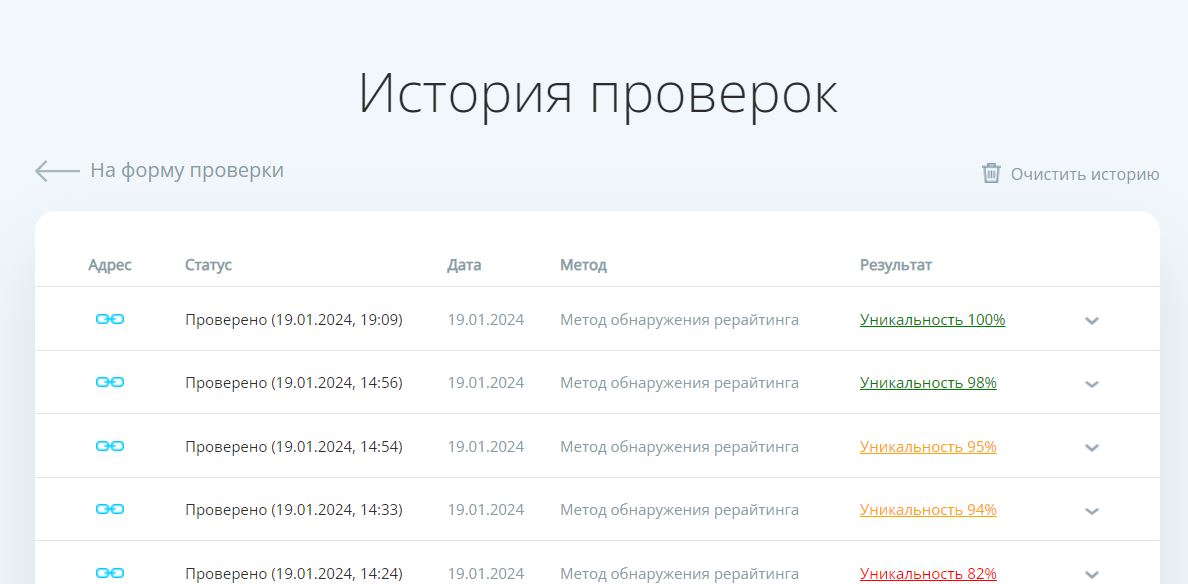Expand the 98% uniqueness row chevron

[1092, 384]
